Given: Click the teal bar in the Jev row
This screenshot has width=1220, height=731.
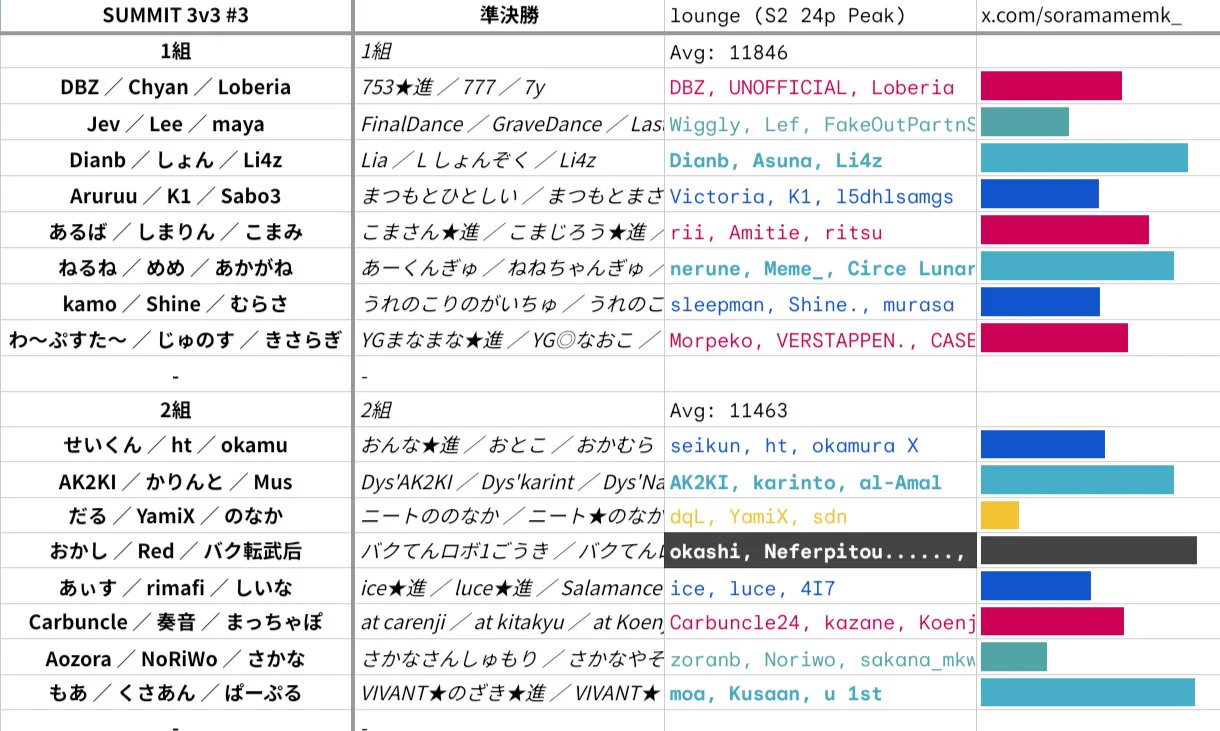Looking at the screenshot, I should point(1025,122).
